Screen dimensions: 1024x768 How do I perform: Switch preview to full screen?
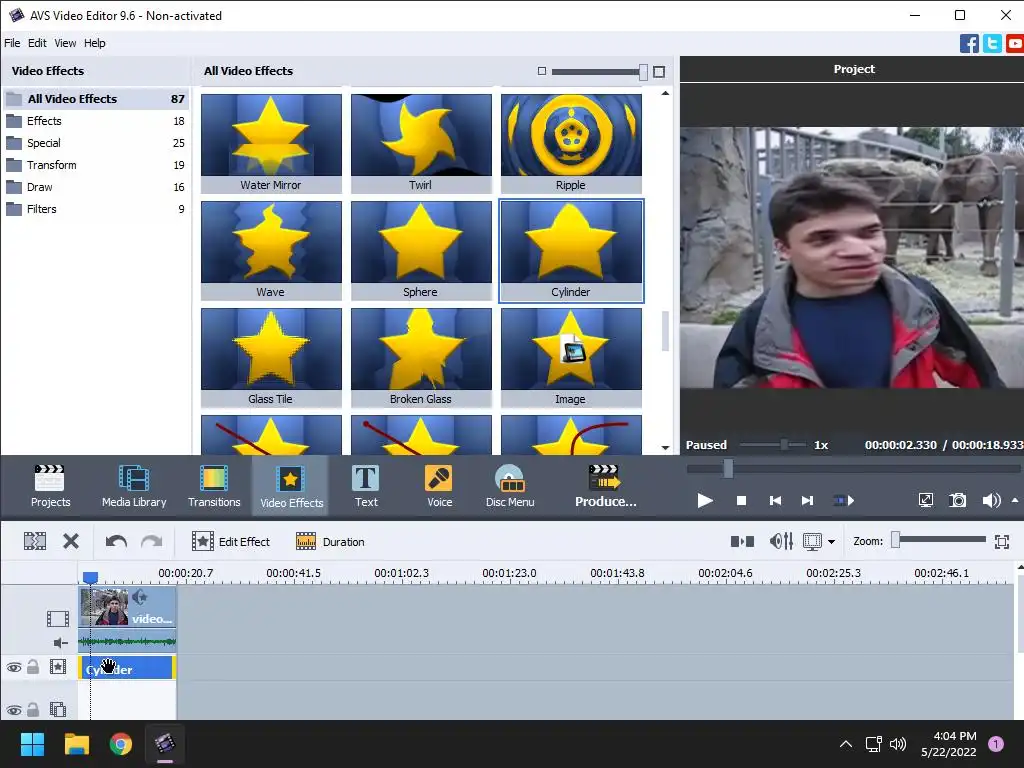tap(925, 501)
